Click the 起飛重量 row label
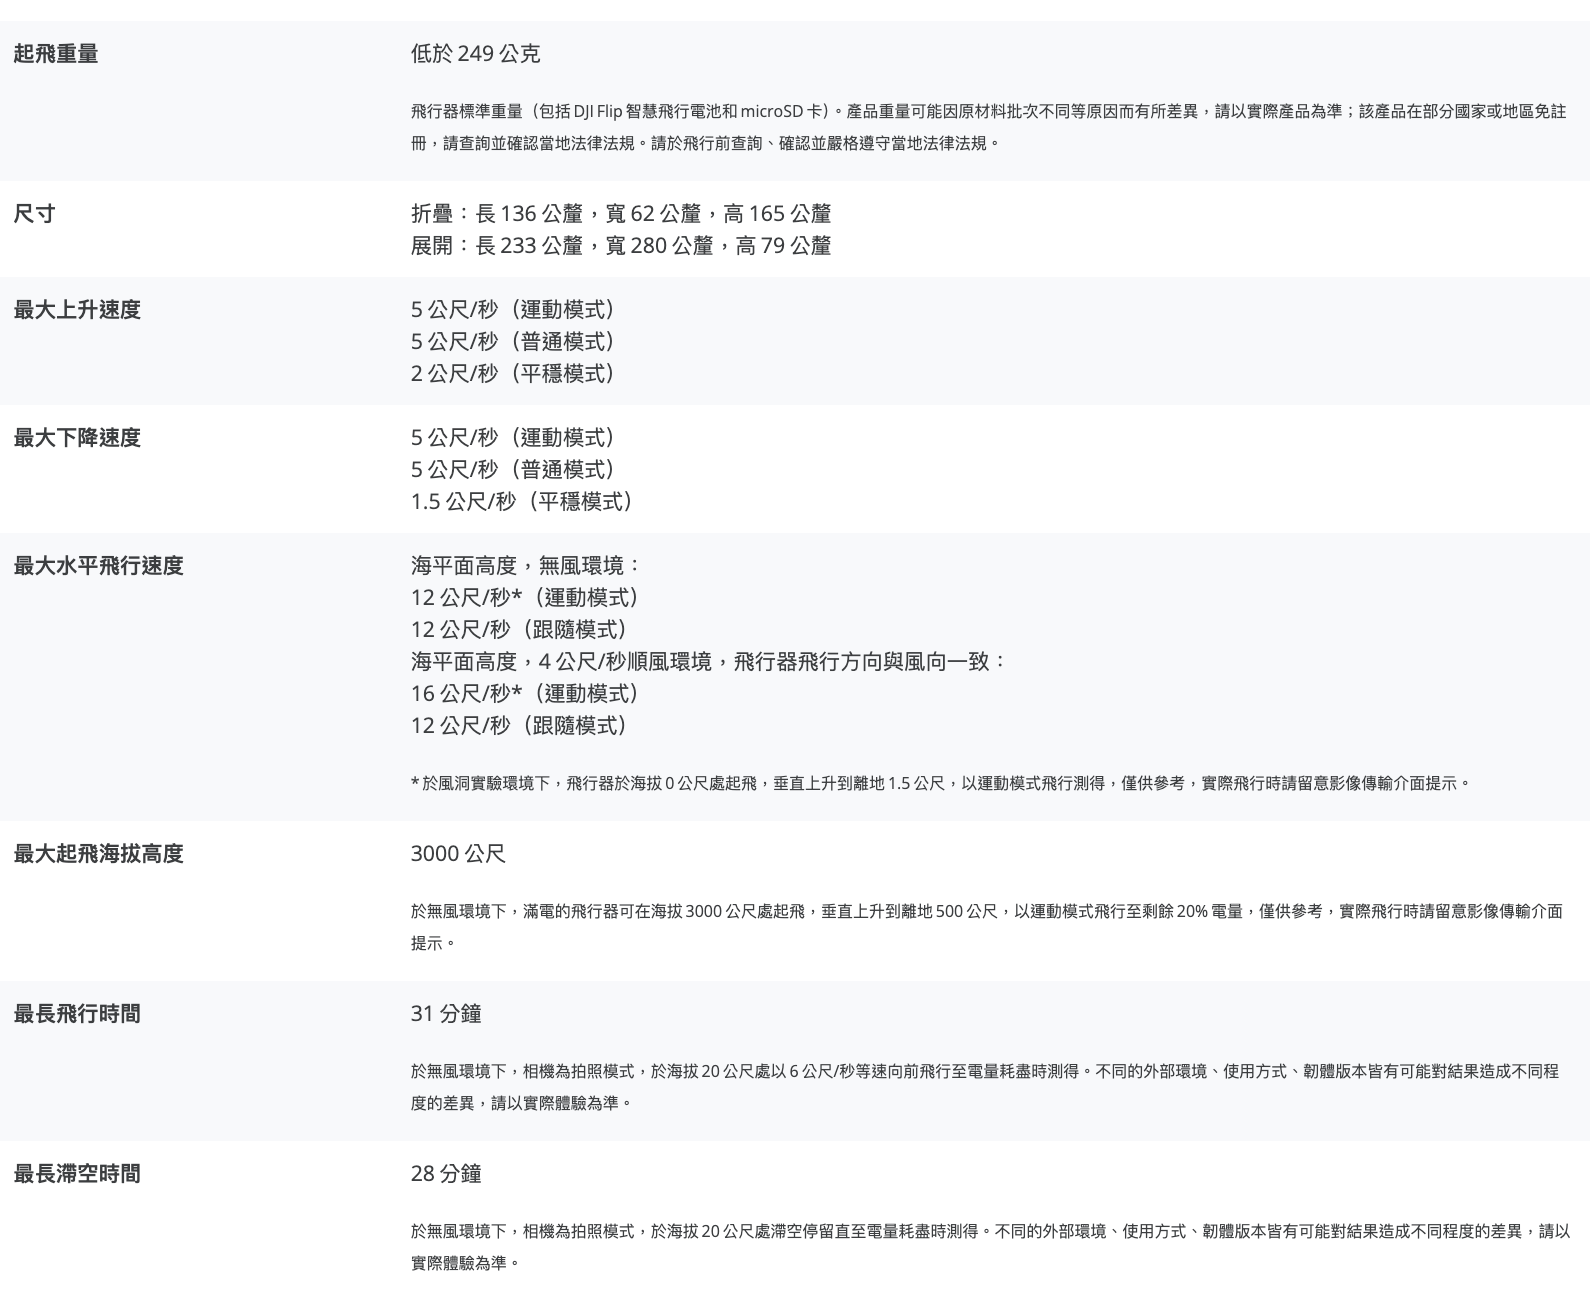This screenshot has width=1590, height=1290. [x=56, y=54]
